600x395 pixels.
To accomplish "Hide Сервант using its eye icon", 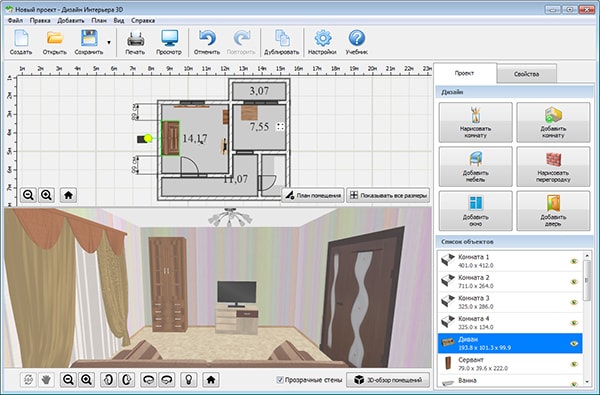I will (x=574, y=364).
